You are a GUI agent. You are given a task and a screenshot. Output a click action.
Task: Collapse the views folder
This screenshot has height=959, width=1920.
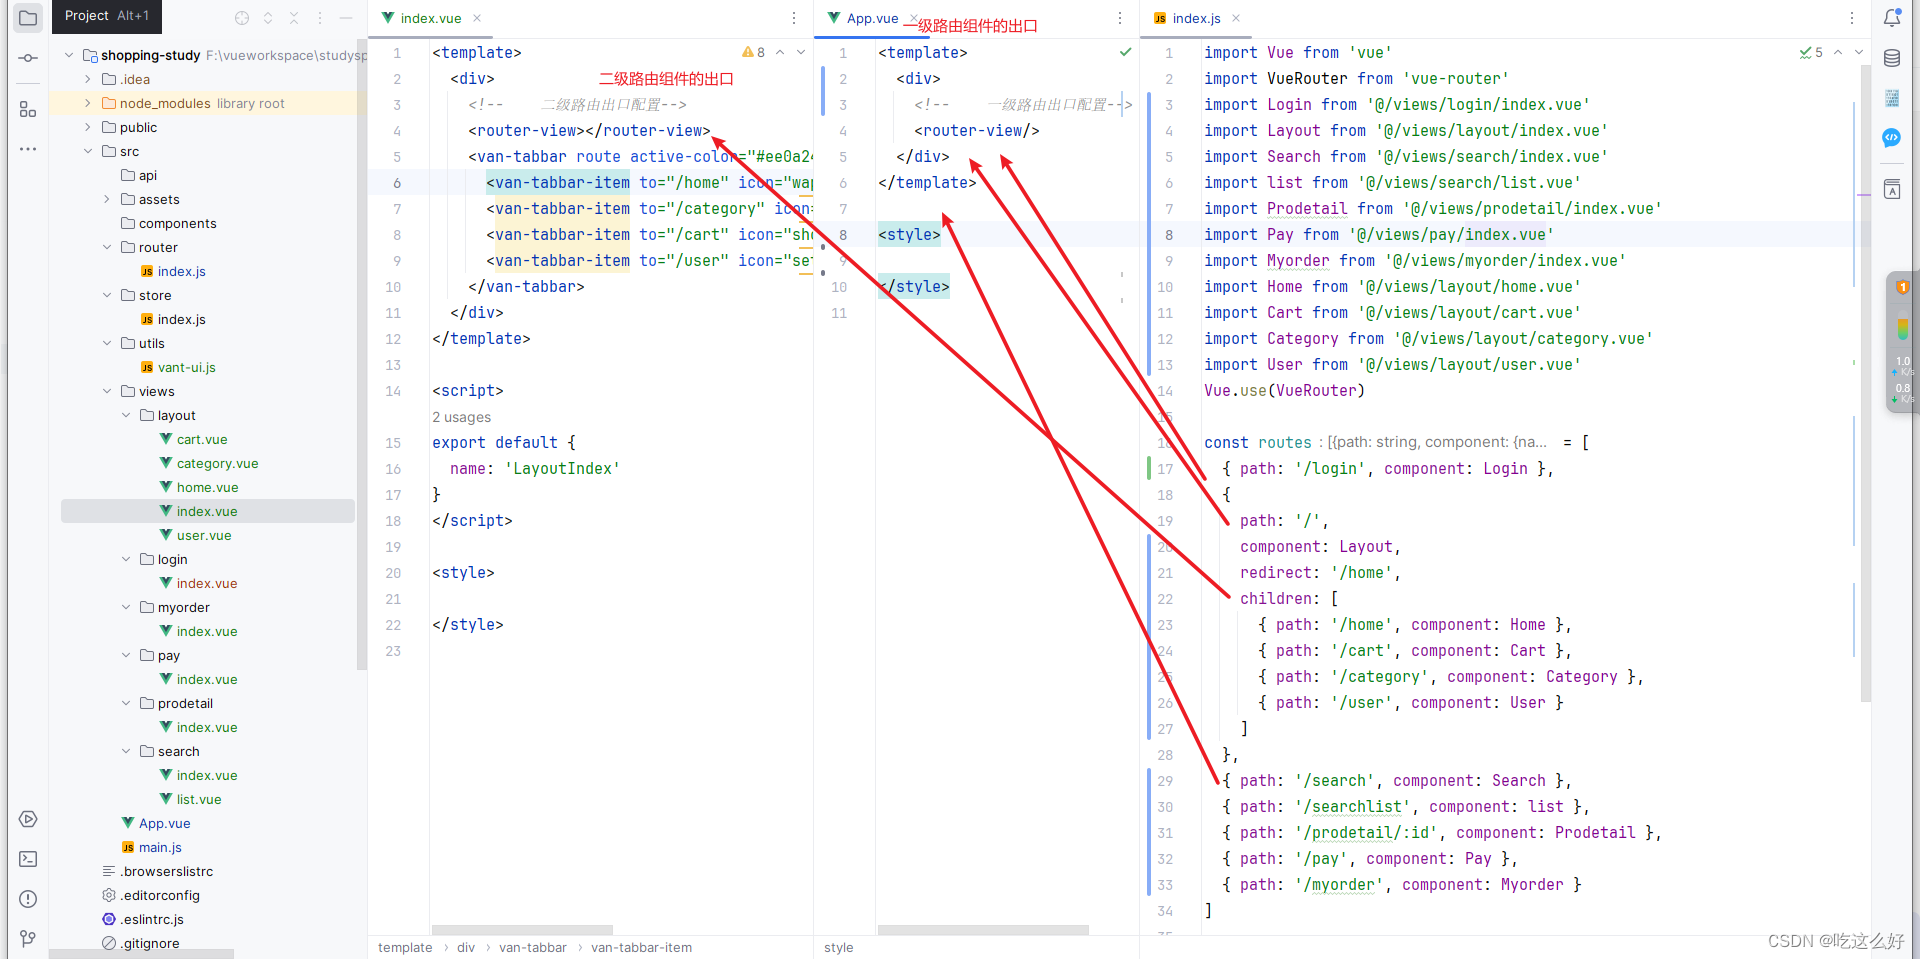coord(107,391)
